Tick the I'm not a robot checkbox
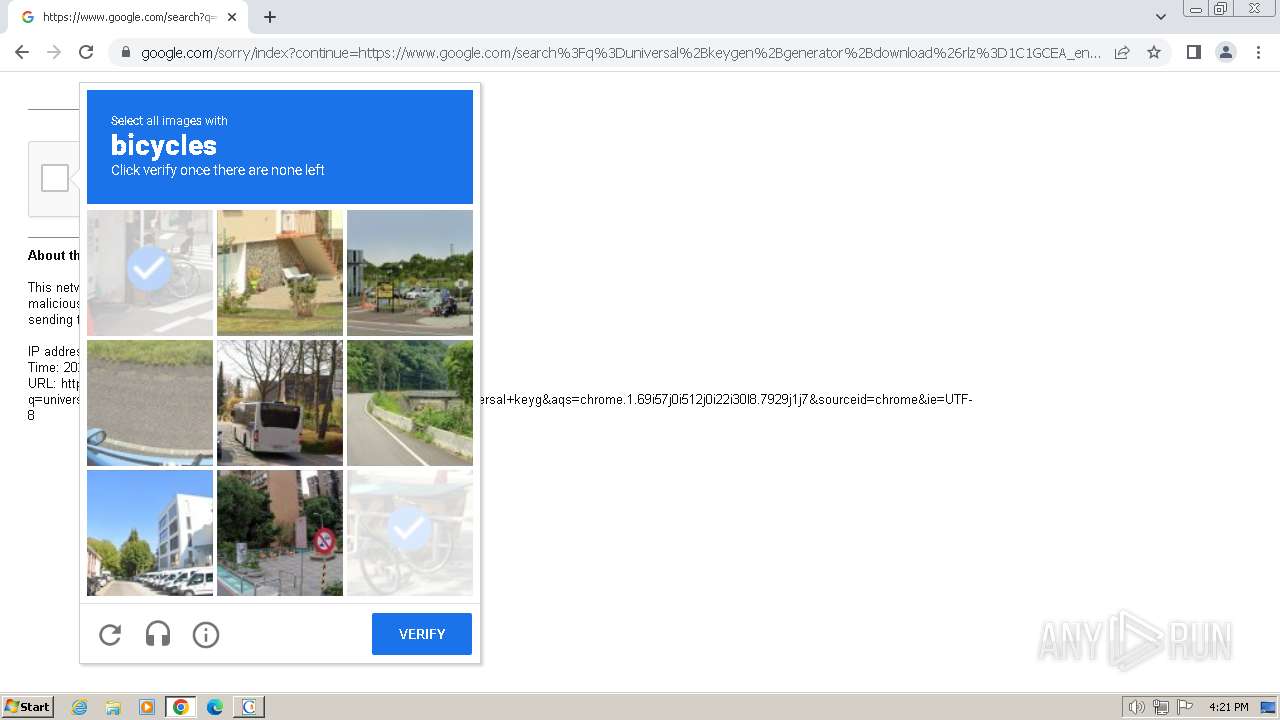1280x720 pixels. click(55, 178)
